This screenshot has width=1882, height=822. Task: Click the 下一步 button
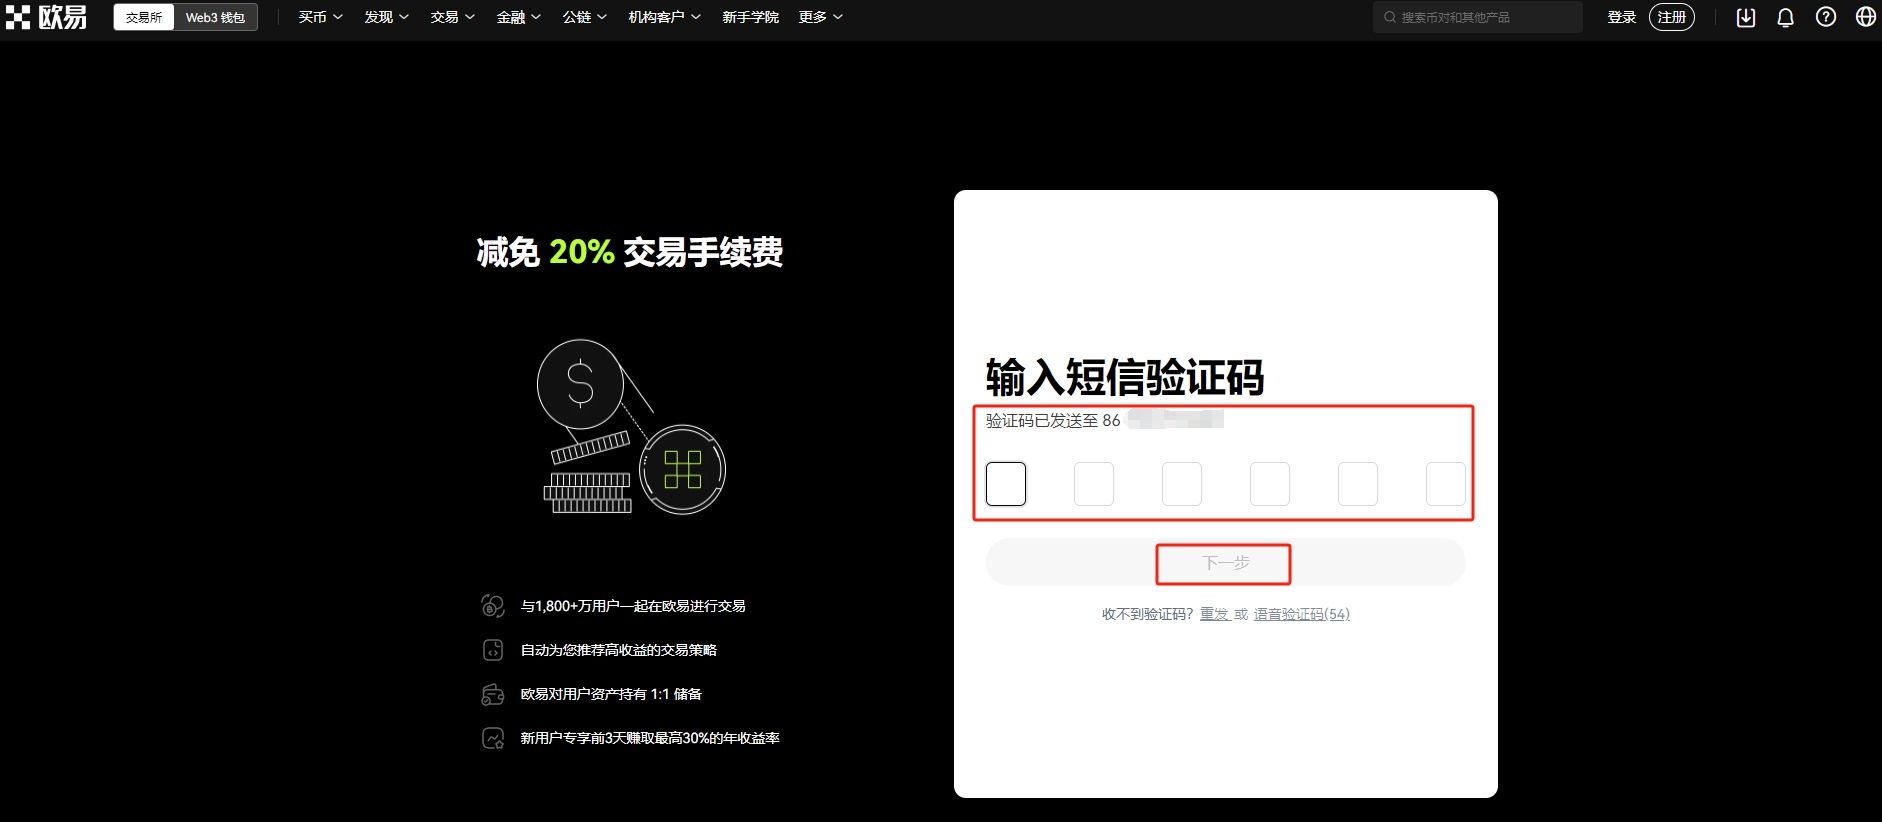[x=1225, y=563]
